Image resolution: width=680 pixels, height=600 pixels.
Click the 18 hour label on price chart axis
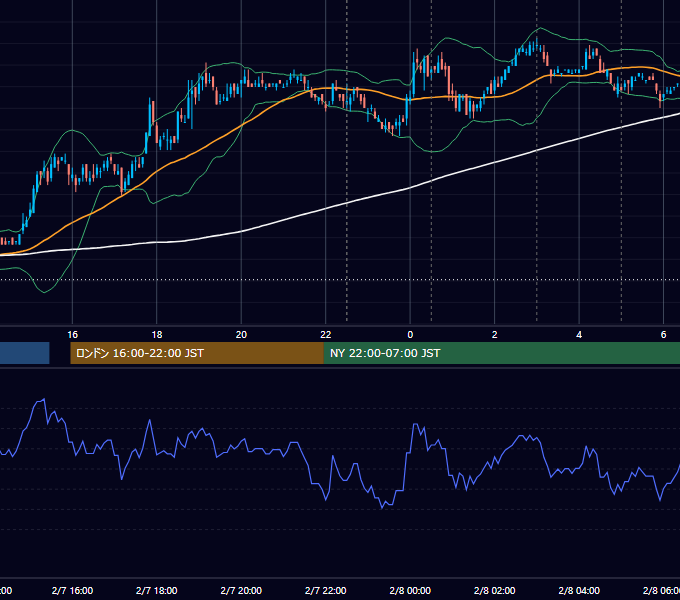tap(157, 335)
